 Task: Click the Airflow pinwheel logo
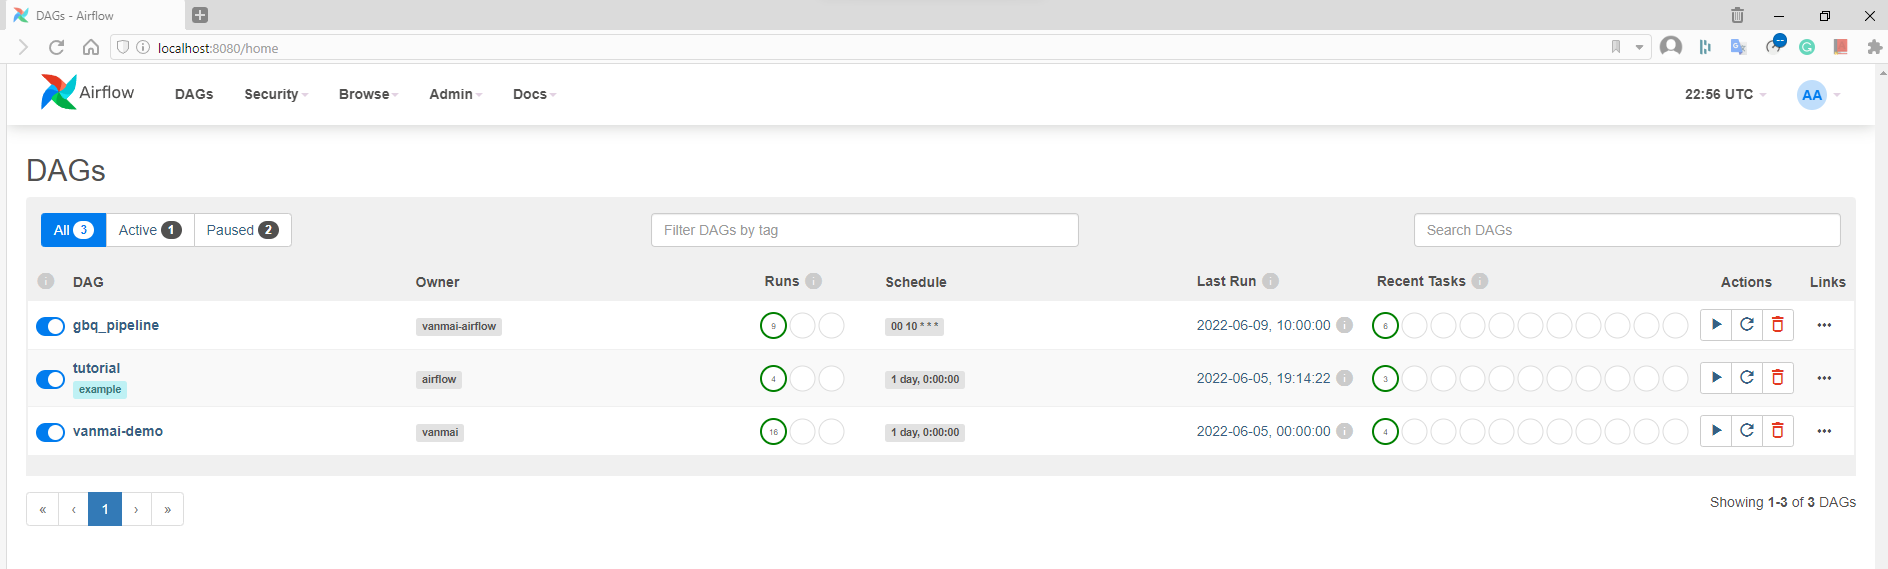58,92
